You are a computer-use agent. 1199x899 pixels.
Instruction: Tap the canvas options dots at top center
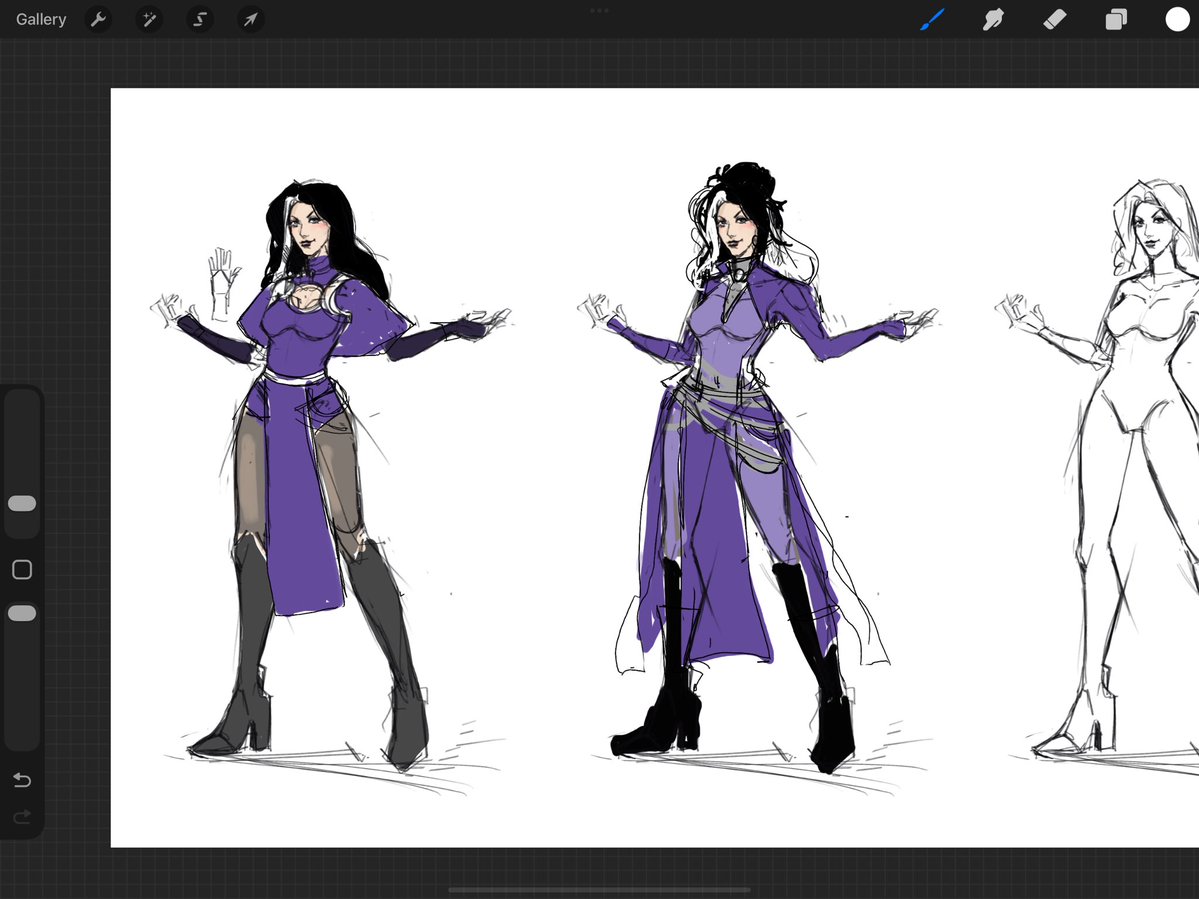click(599, 10)
